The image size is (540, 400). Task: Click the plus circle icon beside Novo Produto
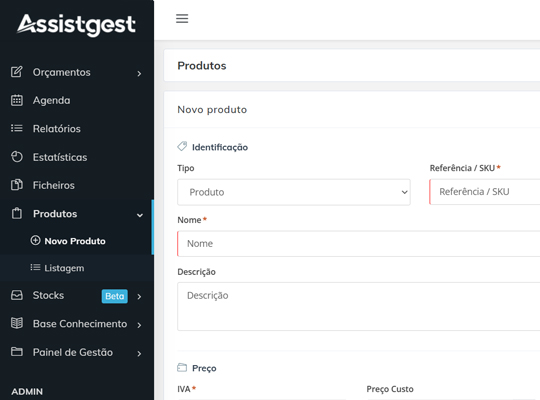pyautogui.click(x=35, y=240)
